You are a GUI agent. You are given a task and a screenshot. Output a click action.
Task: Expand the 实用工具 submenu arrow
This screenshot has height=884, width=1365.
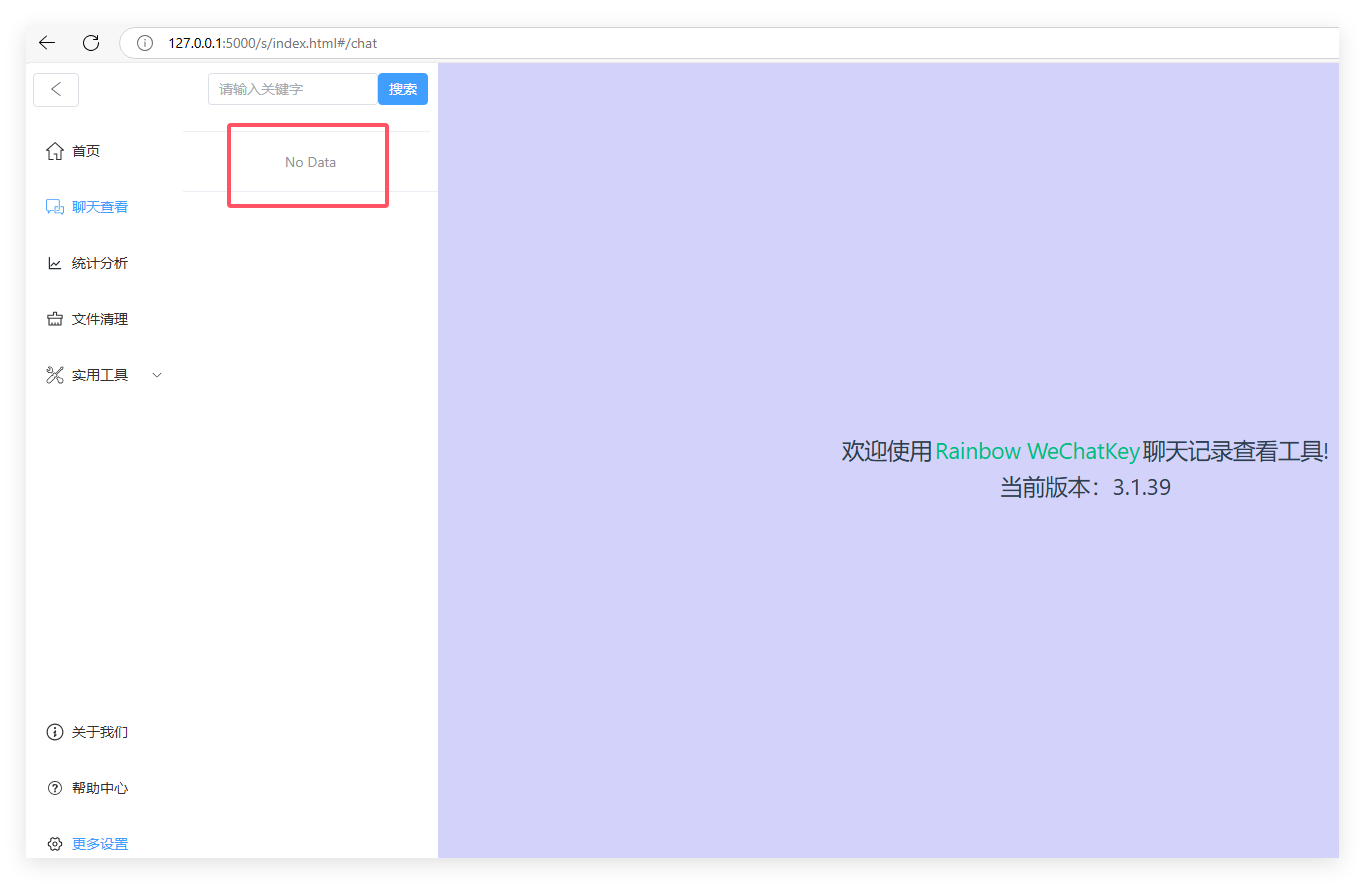156,375
